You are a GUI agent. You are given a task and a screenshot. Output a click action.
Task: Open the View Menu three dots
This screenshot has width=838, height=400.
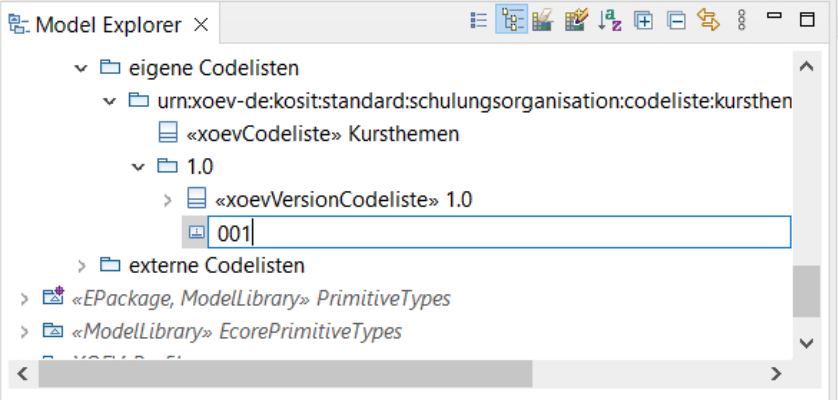(741, 20)
